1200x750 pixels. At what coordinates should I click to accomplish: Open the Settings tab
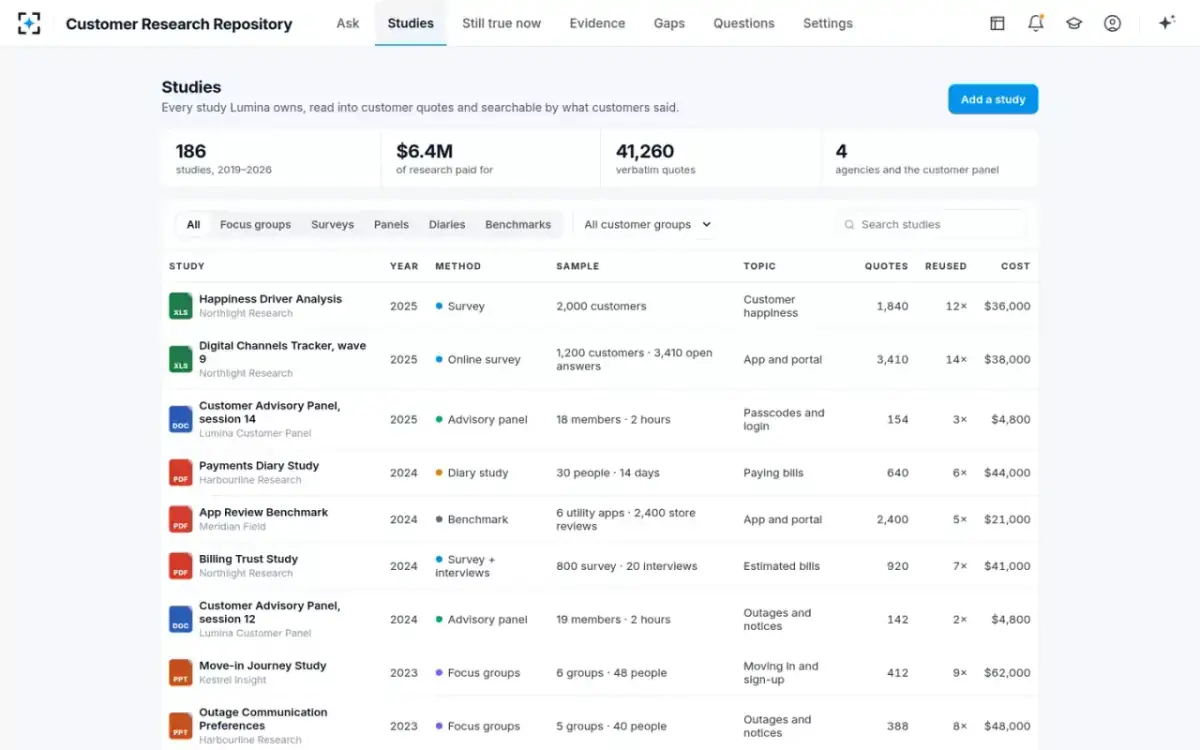click(x=828, y=23)
